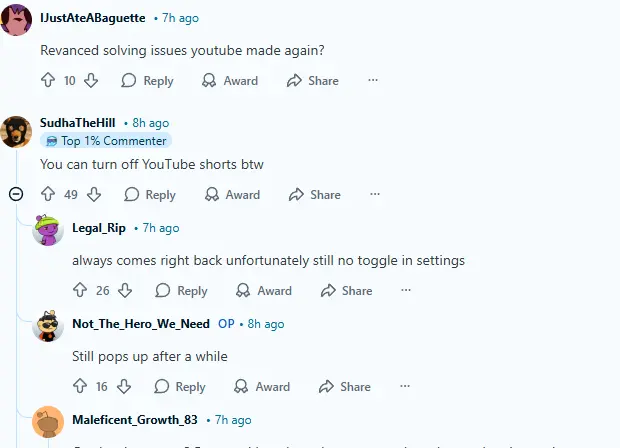Screen dimensions: 620x448
Task: Open Maleficent_Growth_83's profile link
Action: pyautogui.click(x=135, y=420)
